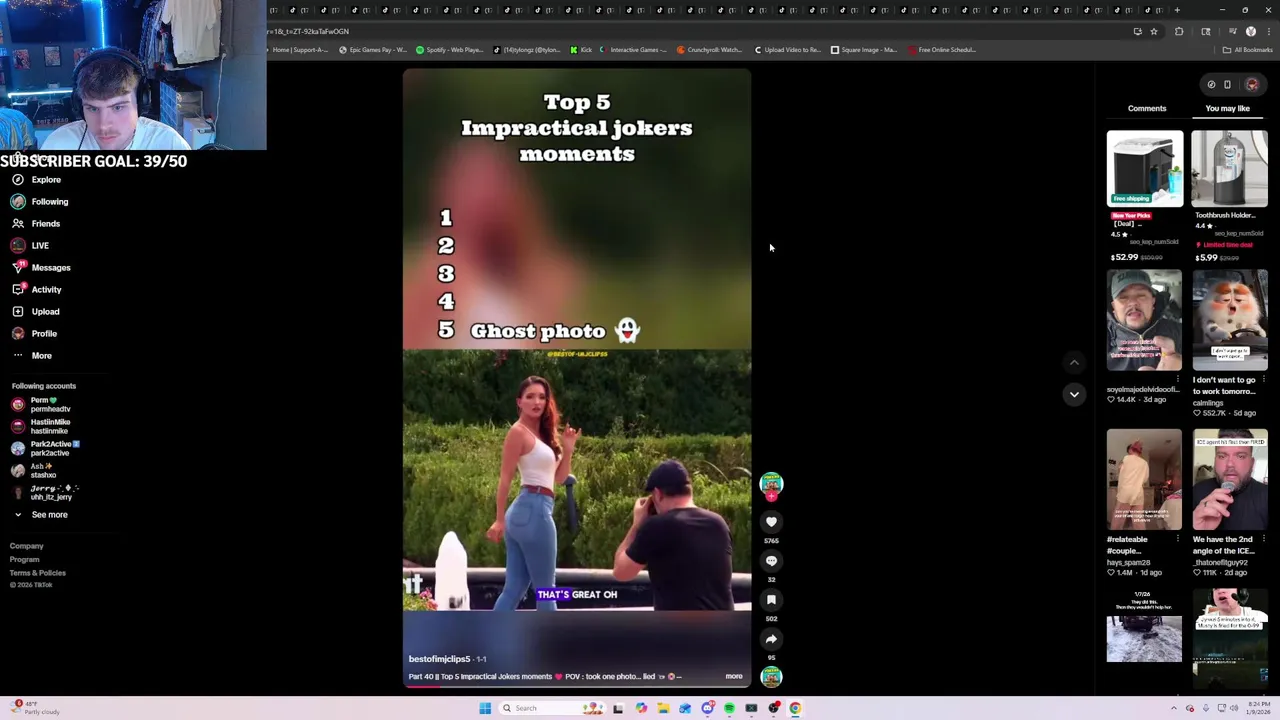Bookmark this page with Chrome star icon
The width and height of the screenshot is (1280, 720).
pyautogui.click(x=1153, y=32)
